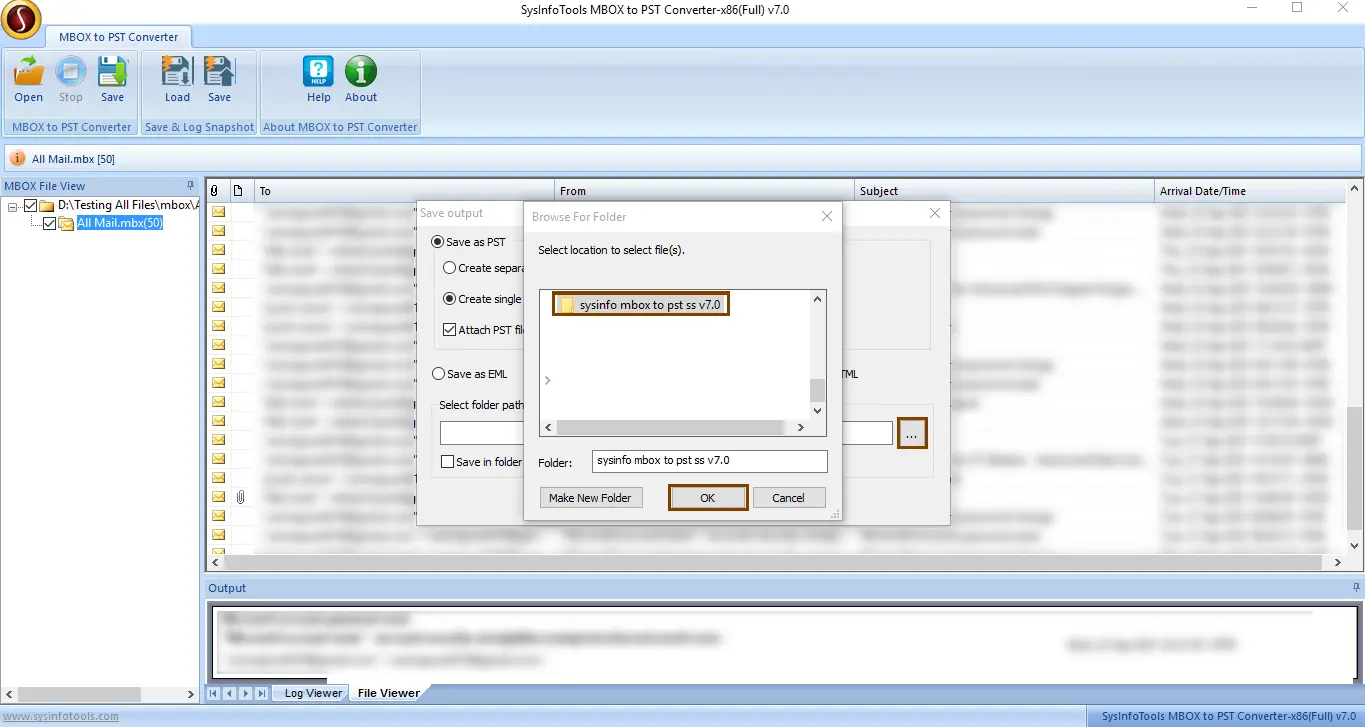The image size is (1365, 727).
Task: Click the horizontal scrollbar thumb in folder list
Action: coord(670,427)
